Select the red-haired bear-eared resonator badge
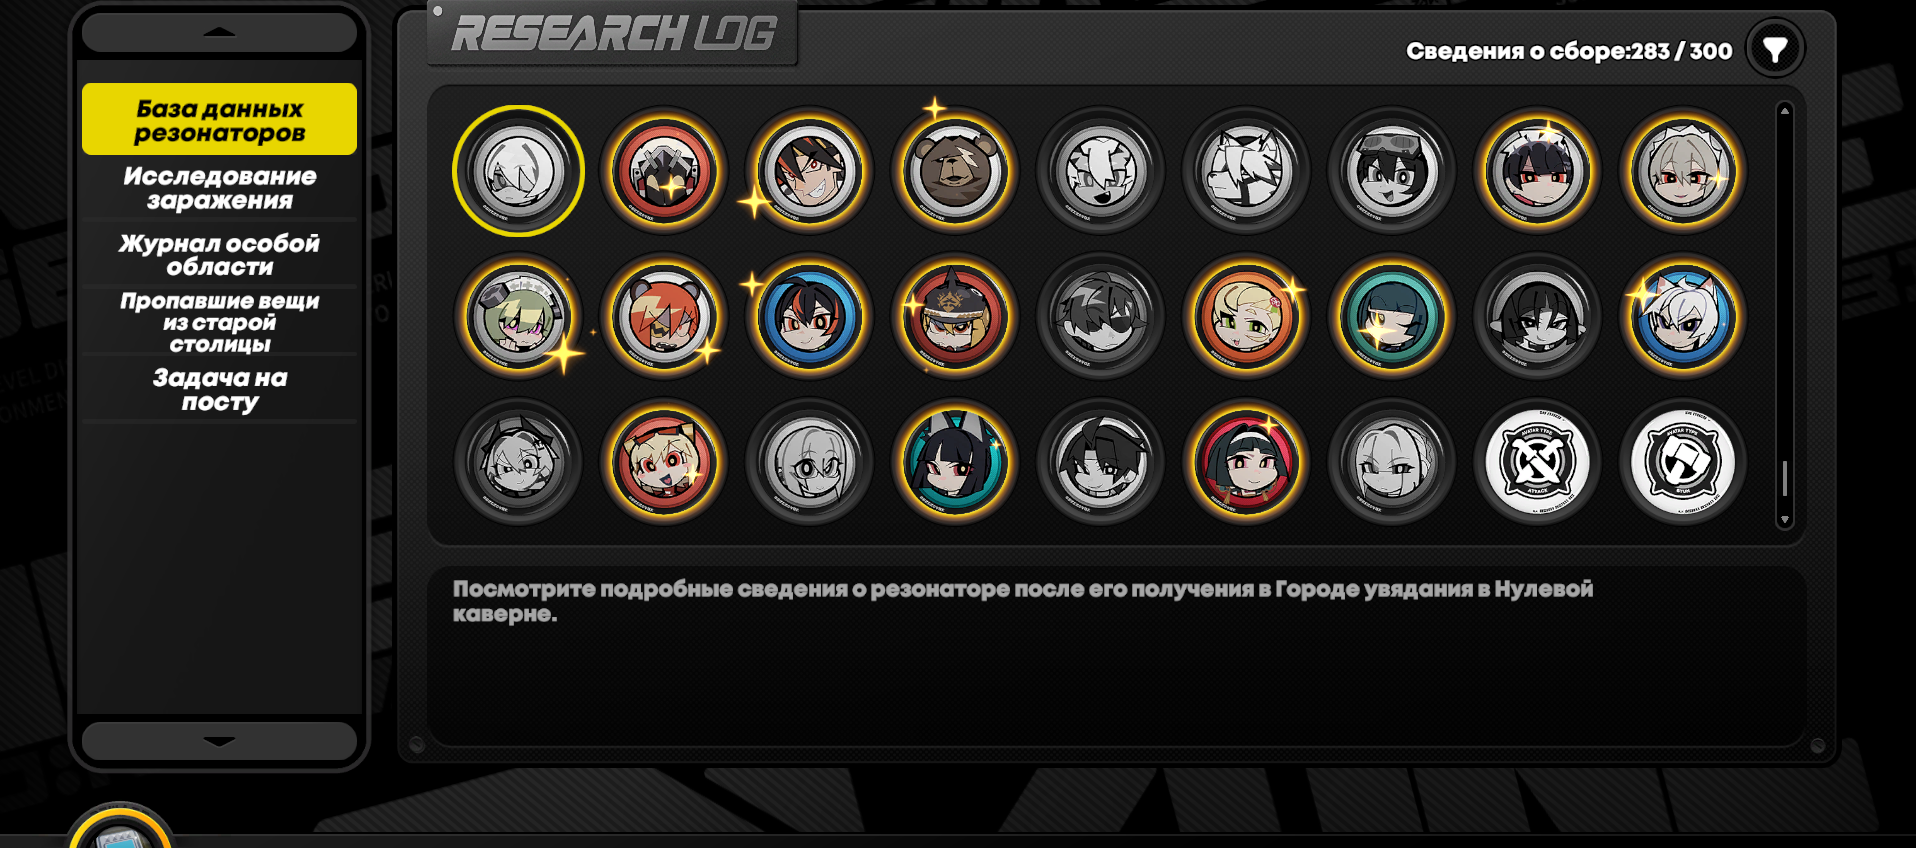The image size is (1916, 848). [x=664, y=317]
